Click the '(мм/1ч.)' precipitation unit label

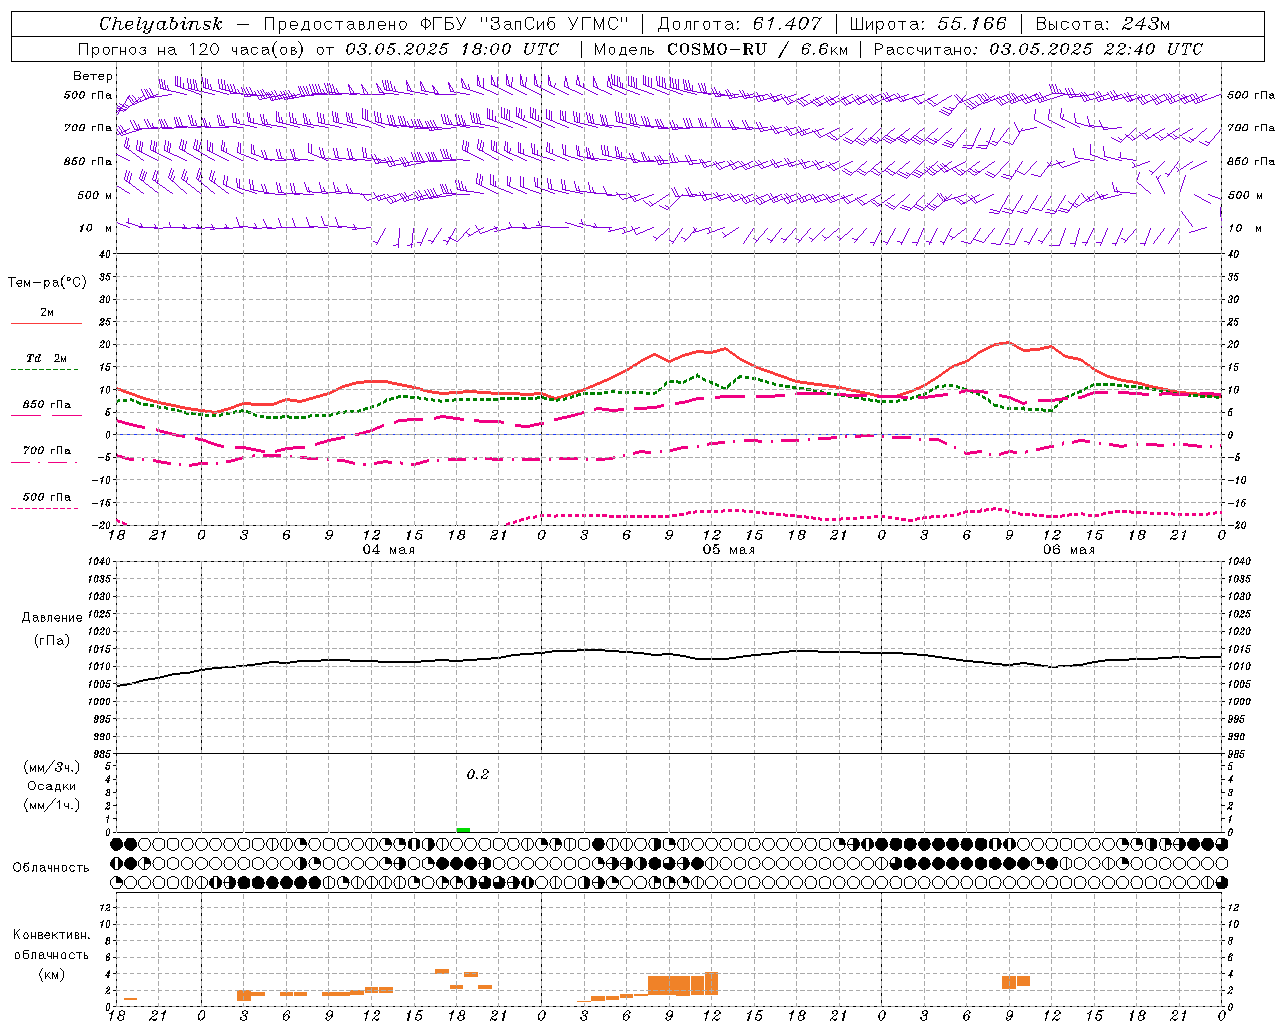tap(51, 805)
